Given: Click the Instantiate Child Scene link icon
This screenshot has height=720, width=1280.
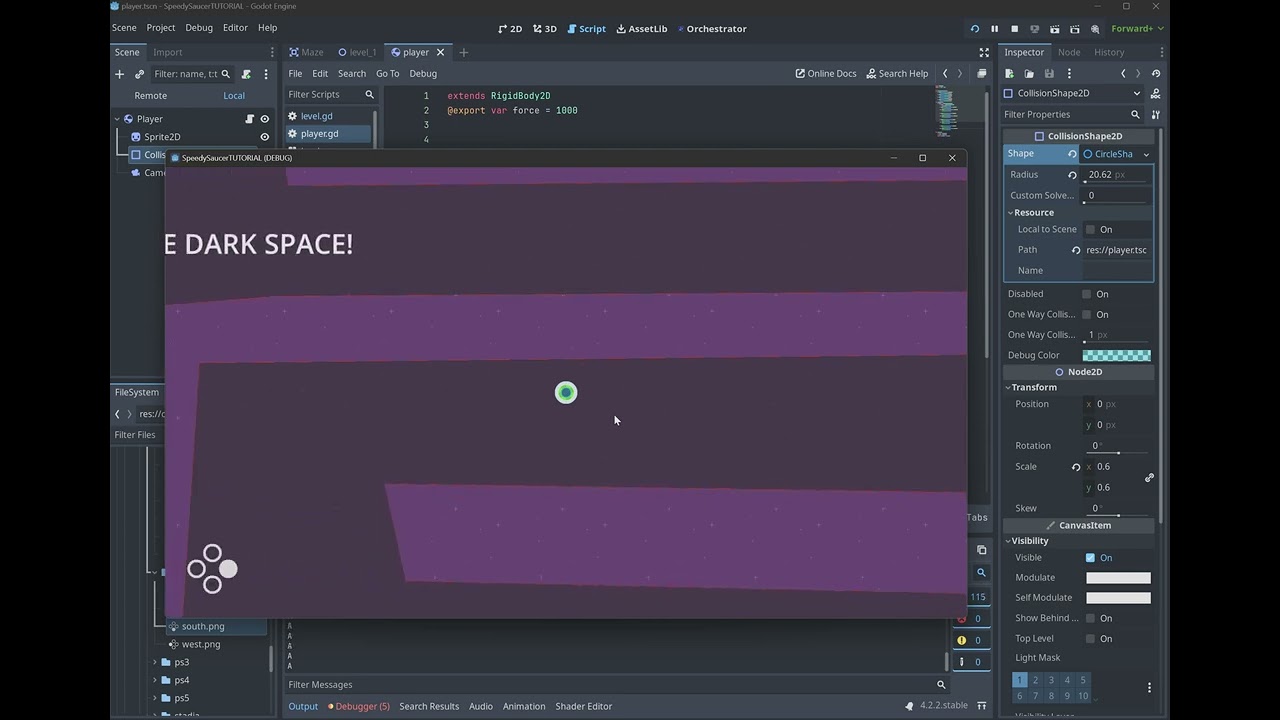Looking at the screenshot, I should [x=139, y=74].
